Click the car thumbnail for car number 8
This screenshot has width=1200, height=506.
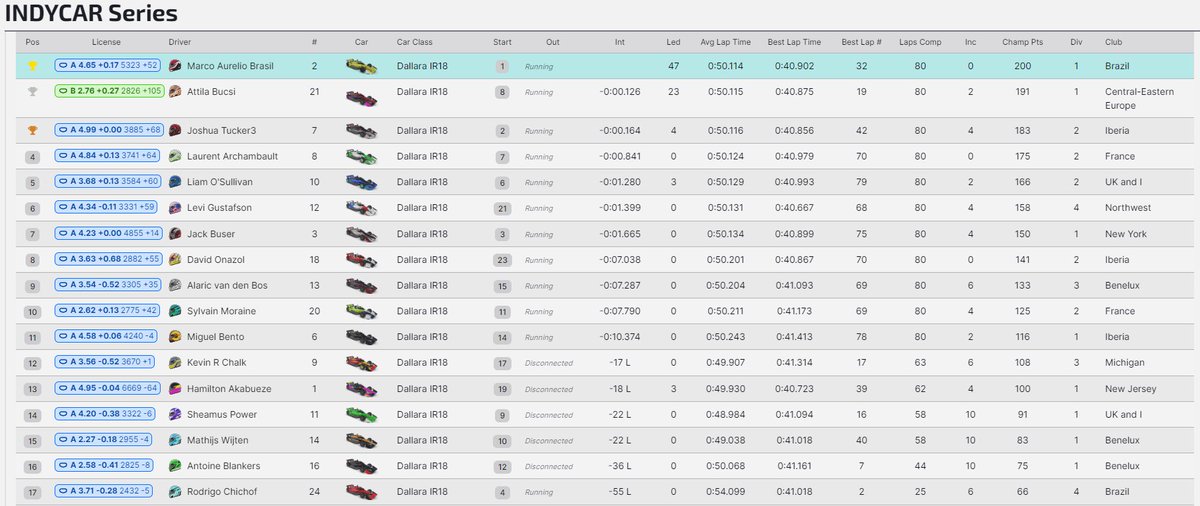(x=361, y=157)
